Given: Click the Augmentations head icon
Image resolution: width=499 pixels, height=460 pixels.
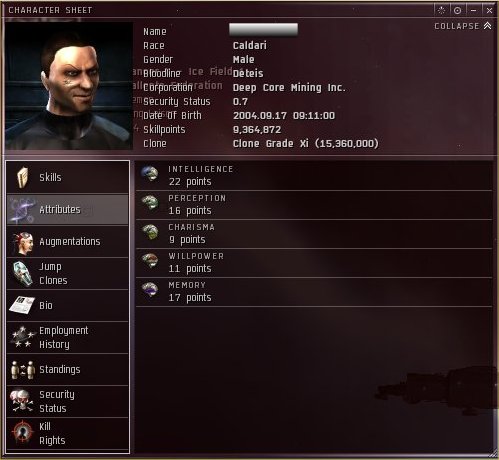Looking at the screenshot, I should (22, 242).
